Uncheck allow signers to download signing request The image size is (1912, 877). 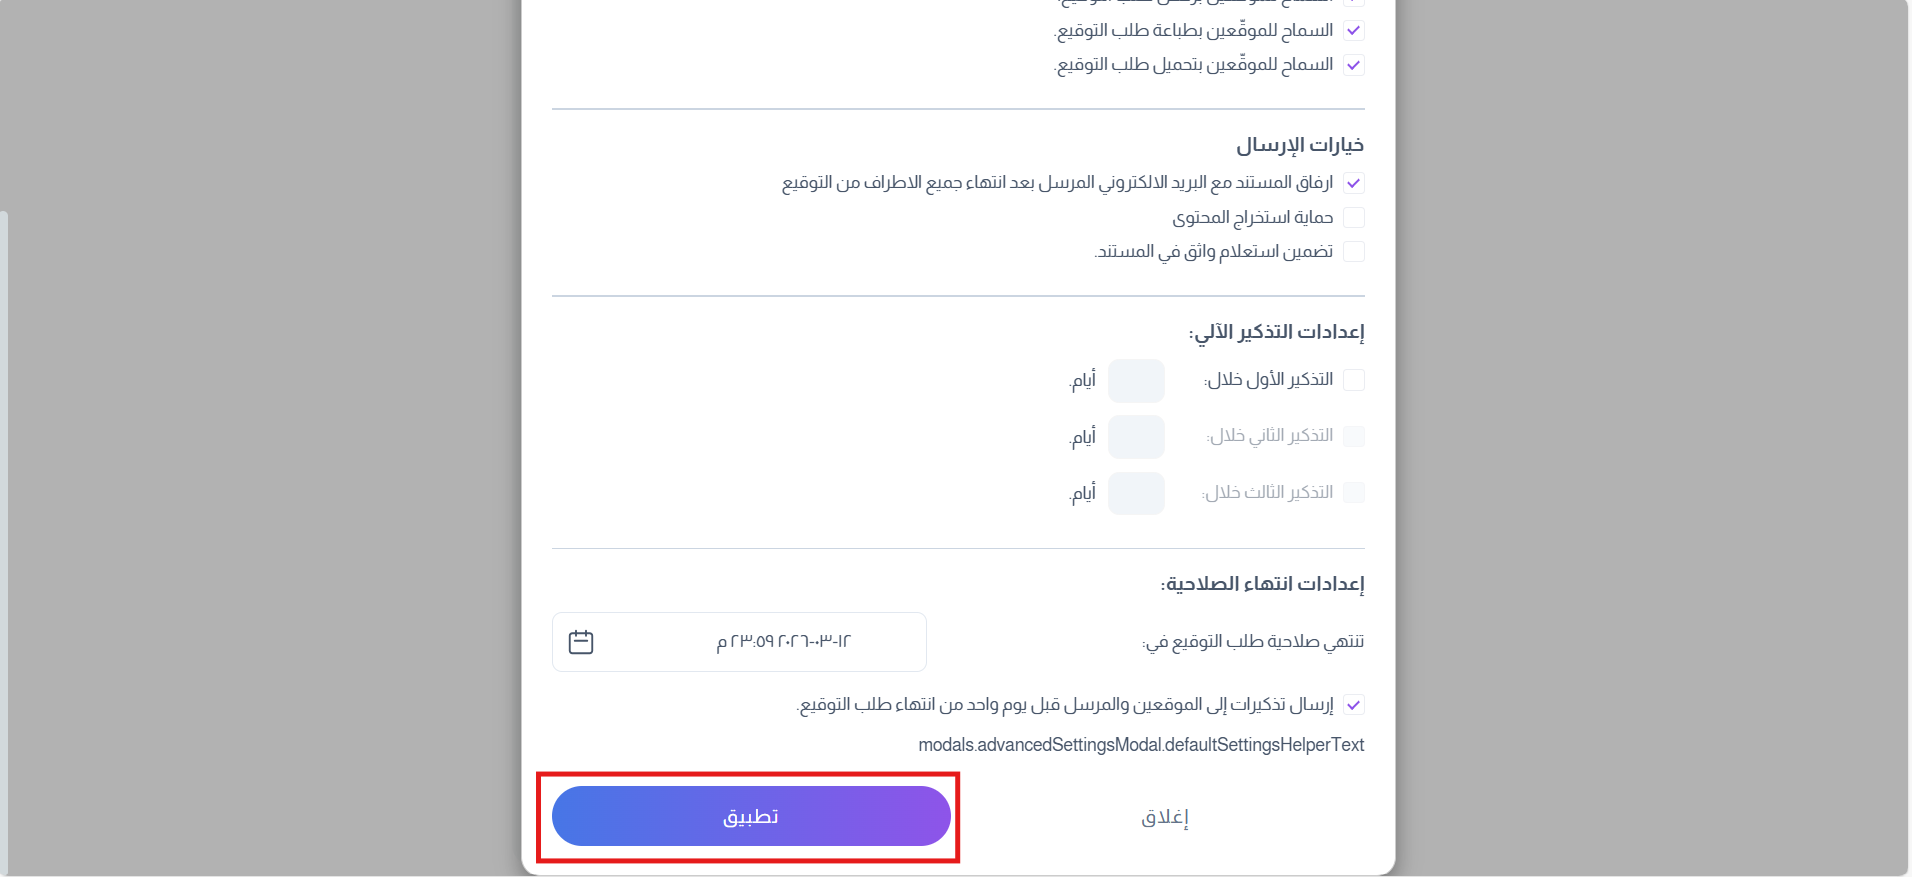tap(1354, 65)
